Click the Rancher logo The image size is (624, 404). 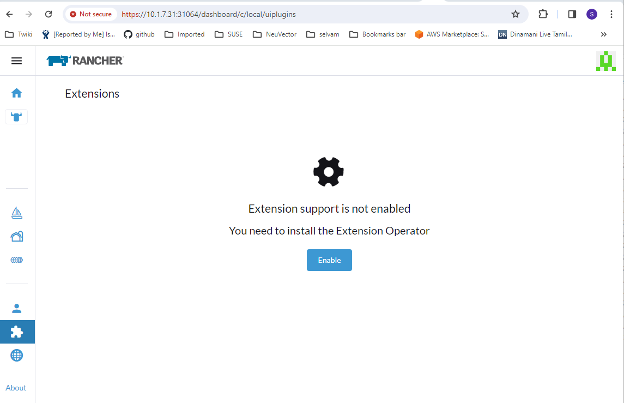(x=85, y=61)
